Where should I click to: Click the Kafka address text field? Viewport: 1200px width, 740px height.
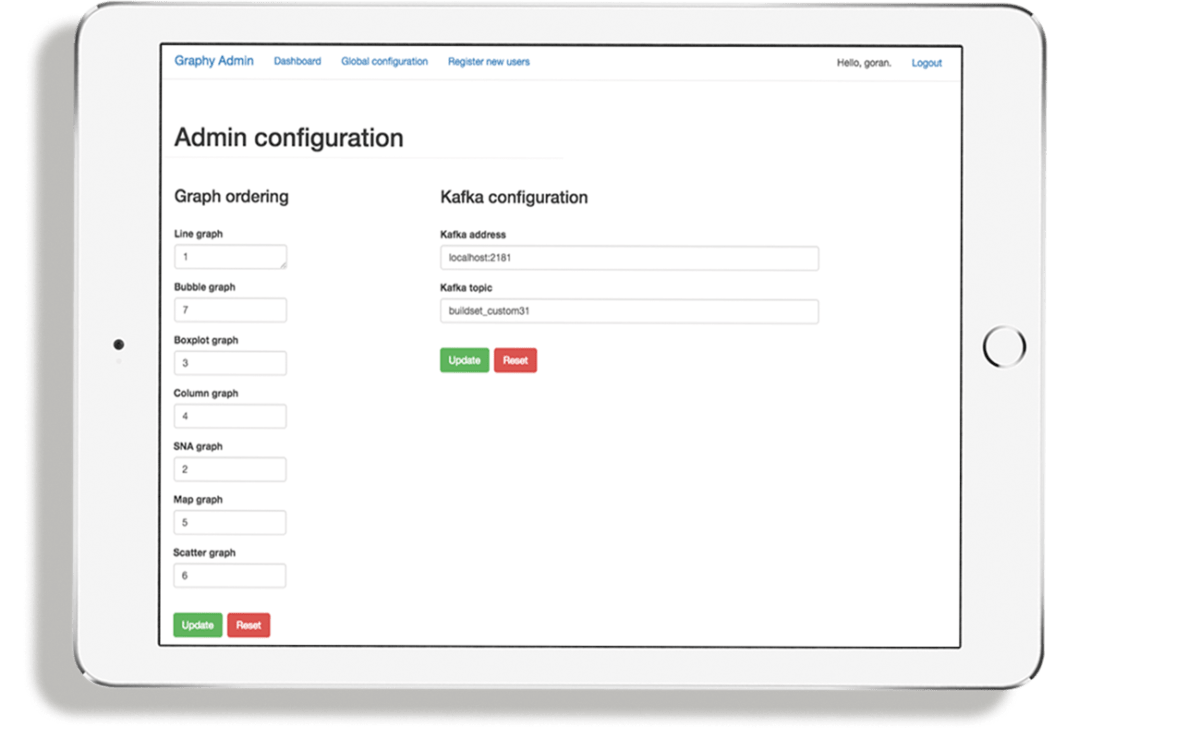coord(629,258)
